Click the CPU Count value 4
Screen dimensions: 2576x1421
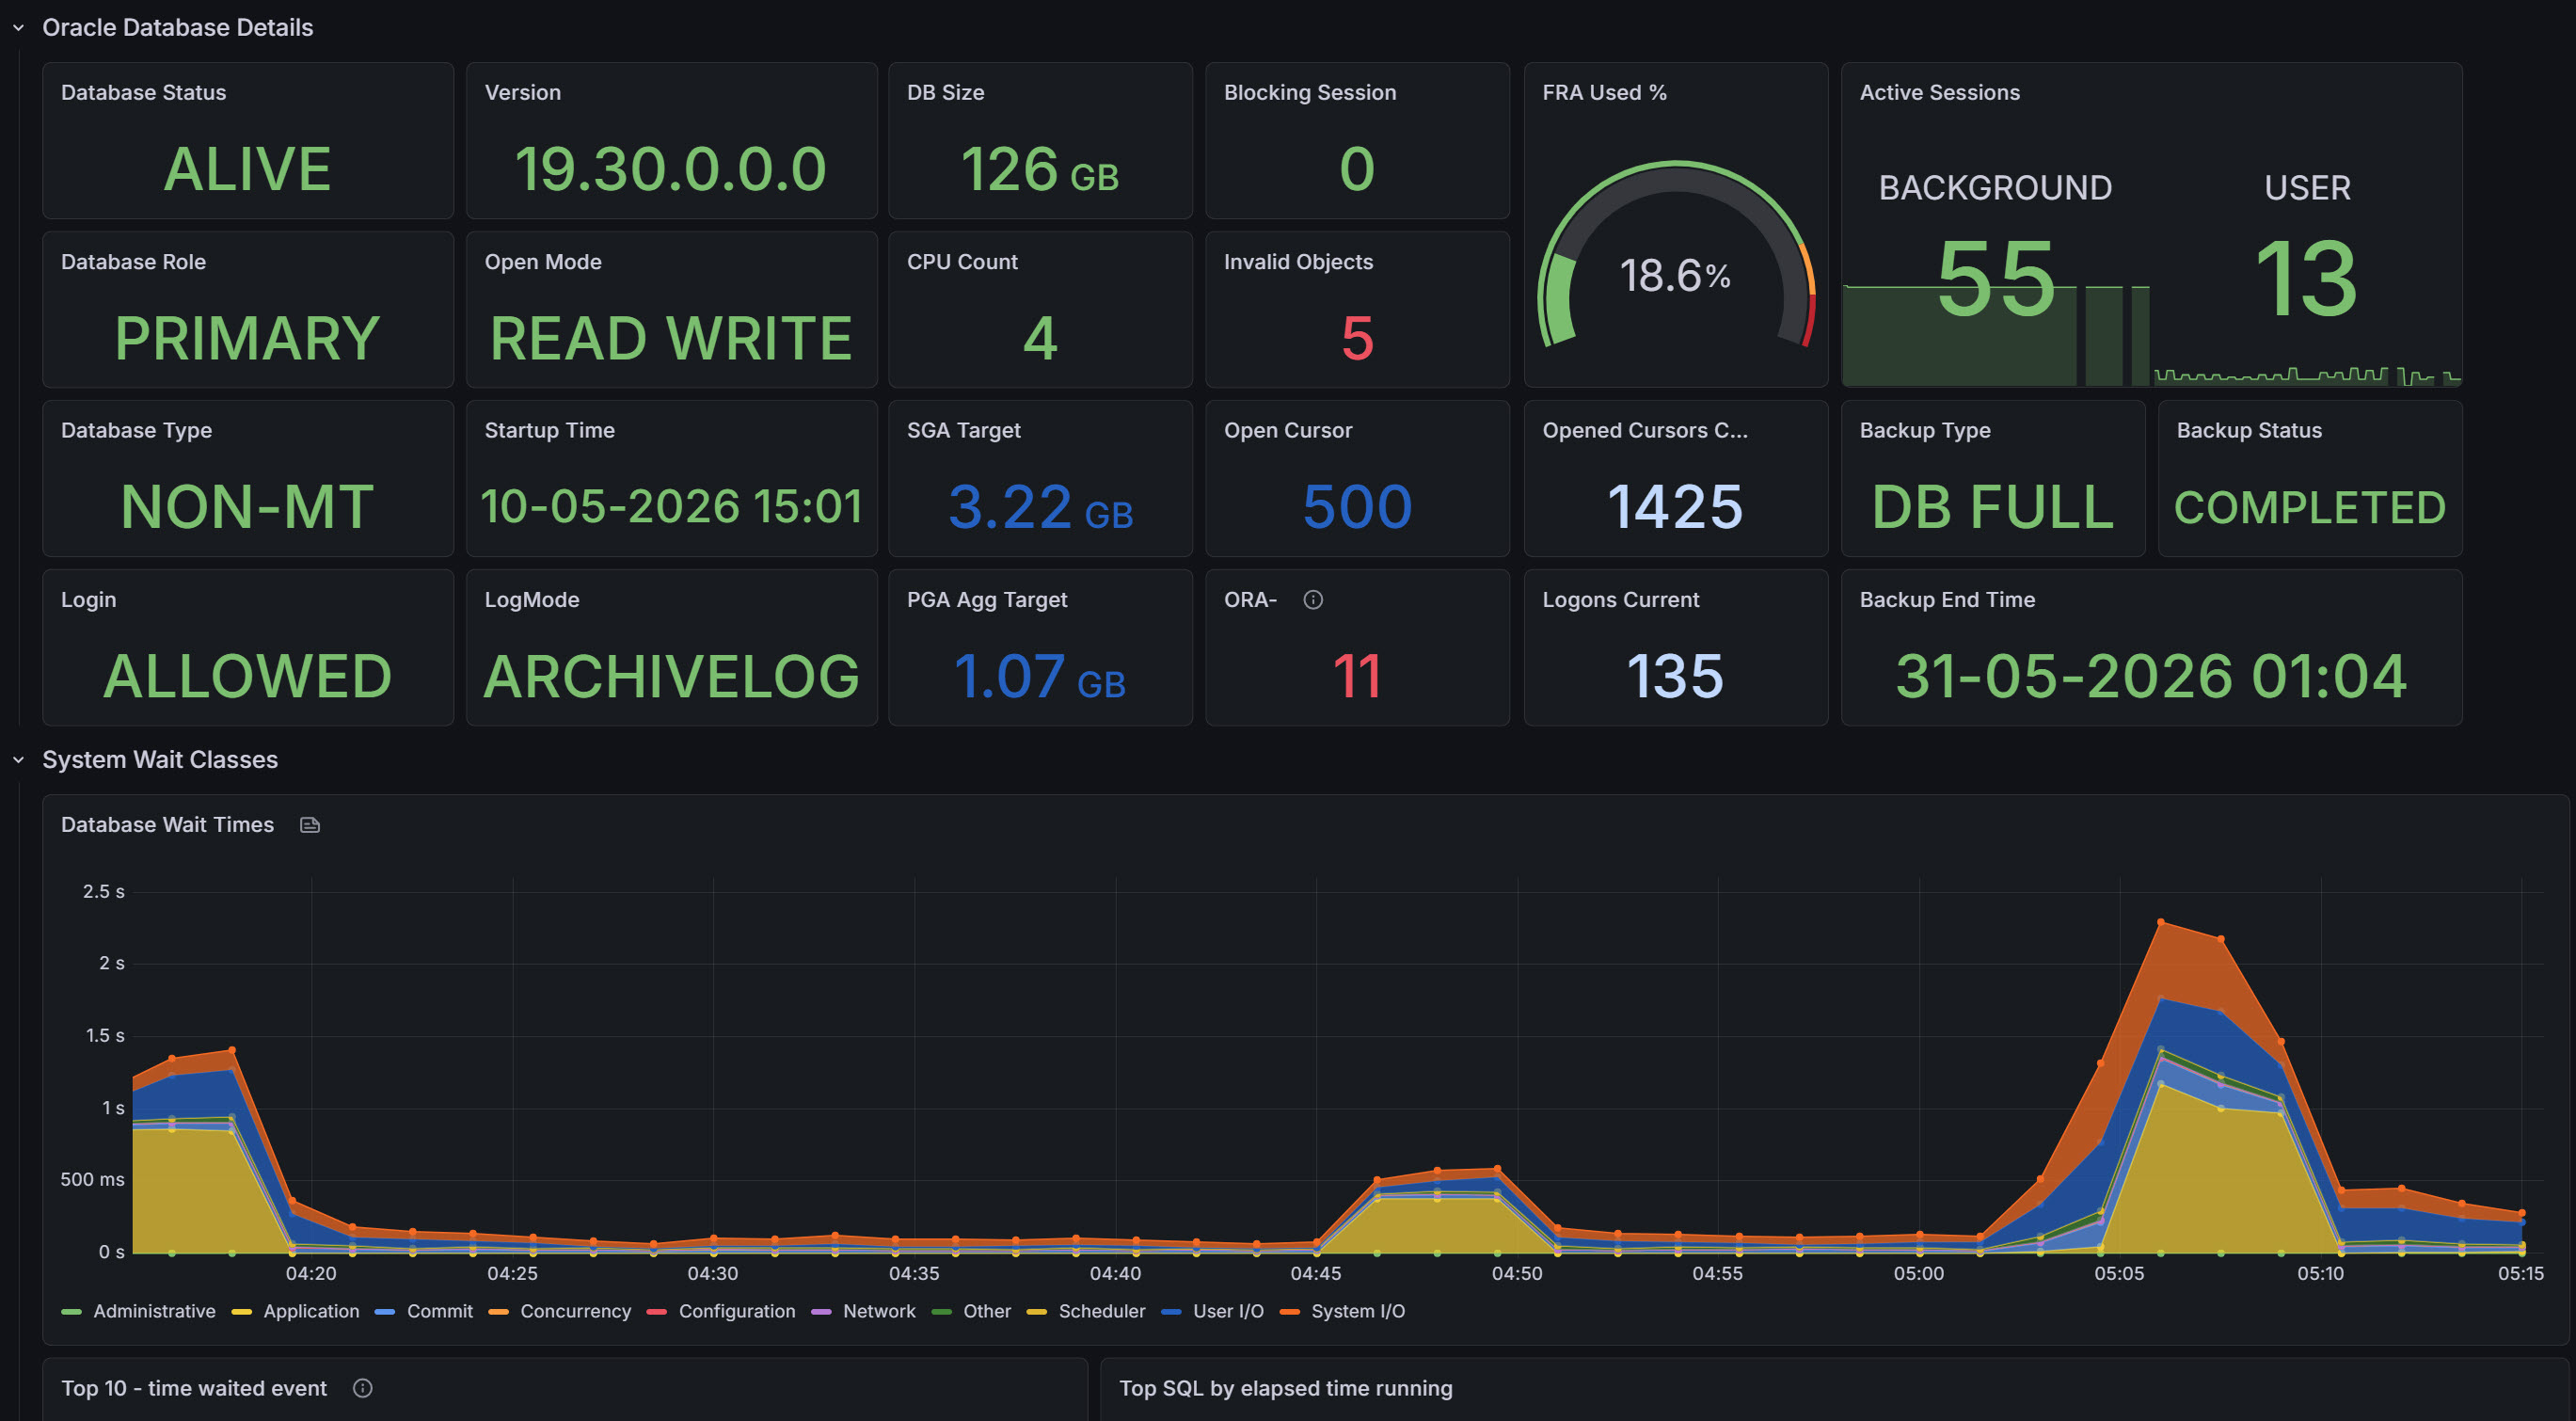tap(1040, 338)
